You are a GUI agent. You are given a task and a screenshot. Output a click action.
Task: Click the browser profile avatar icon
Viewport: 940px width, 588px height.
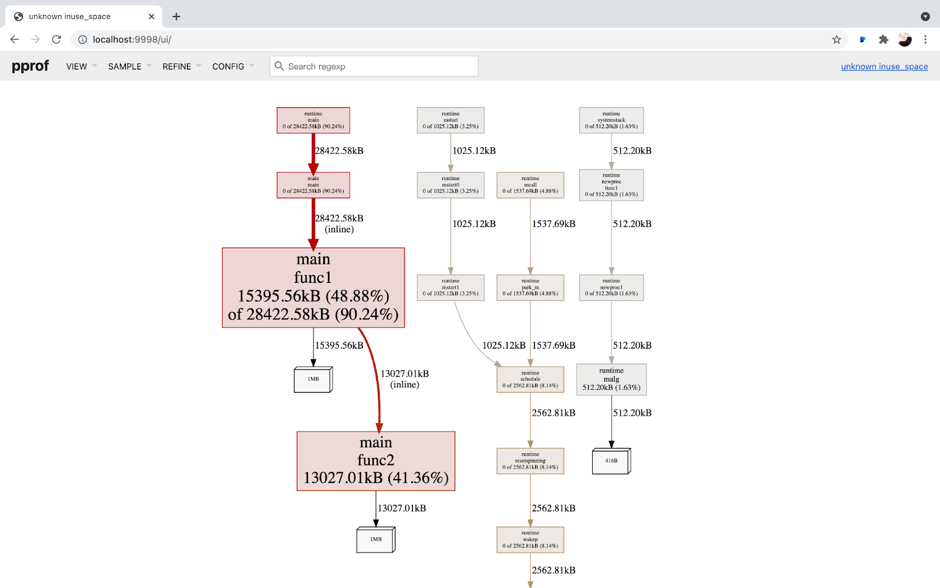[906, 39]
